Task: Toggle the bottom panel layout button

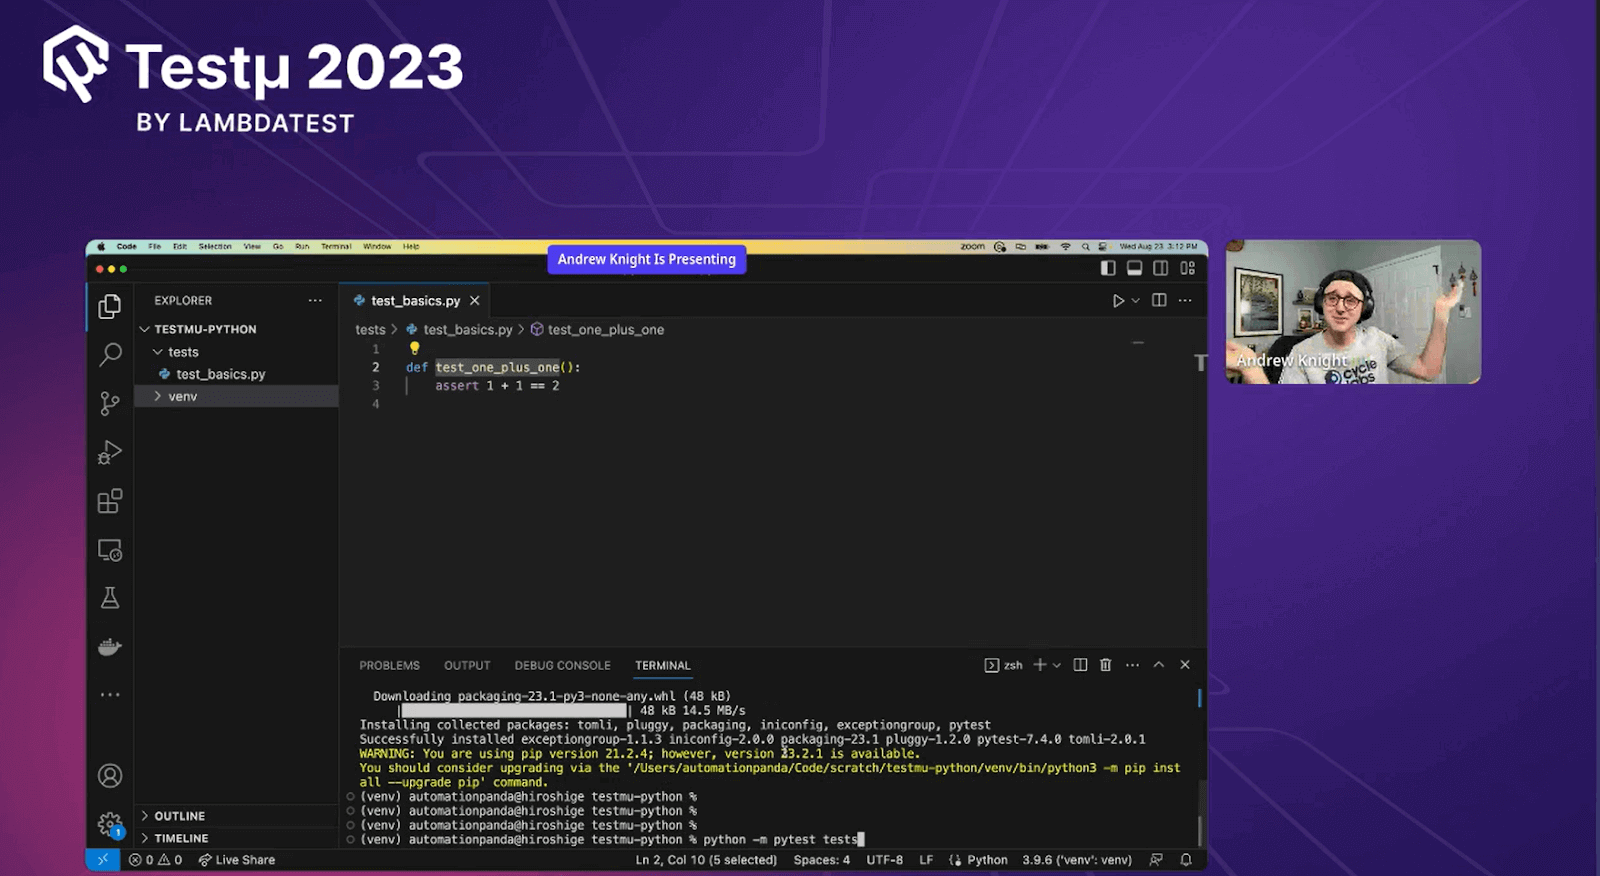Action: (x=1134, y=268)
